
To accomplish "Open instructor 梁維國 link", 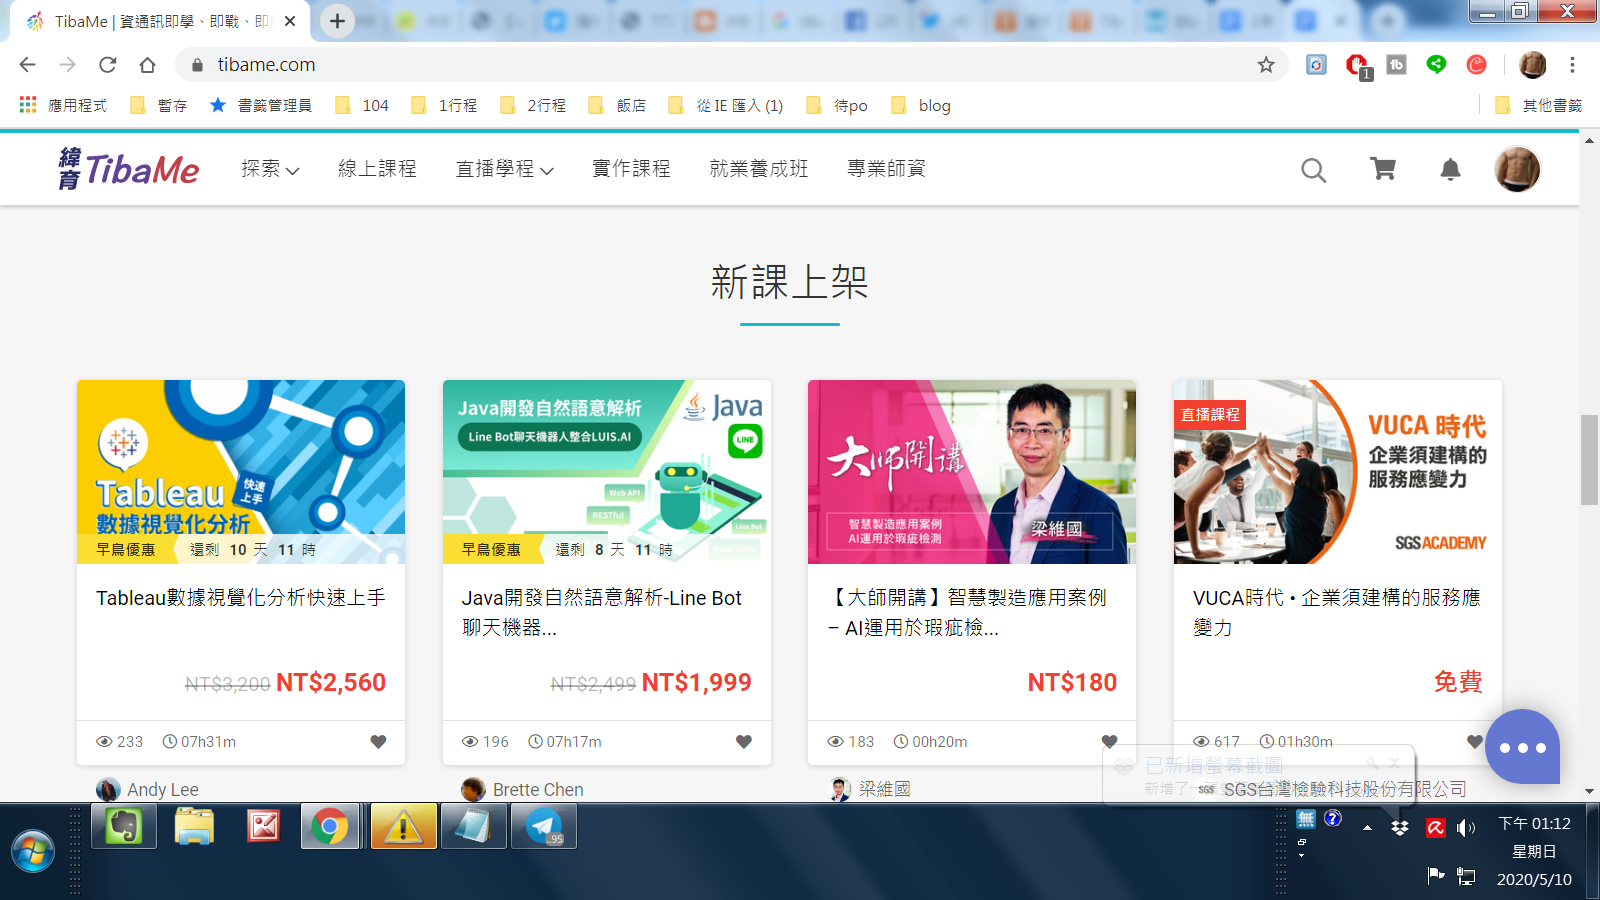I will pos(870,789).
